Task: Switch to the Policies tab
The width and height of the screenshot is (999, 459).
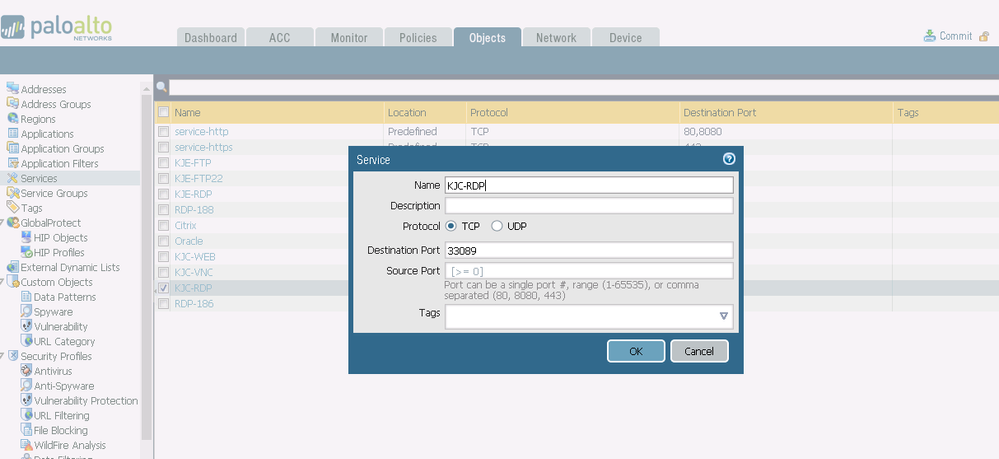Action: click(x=418, y=38)
